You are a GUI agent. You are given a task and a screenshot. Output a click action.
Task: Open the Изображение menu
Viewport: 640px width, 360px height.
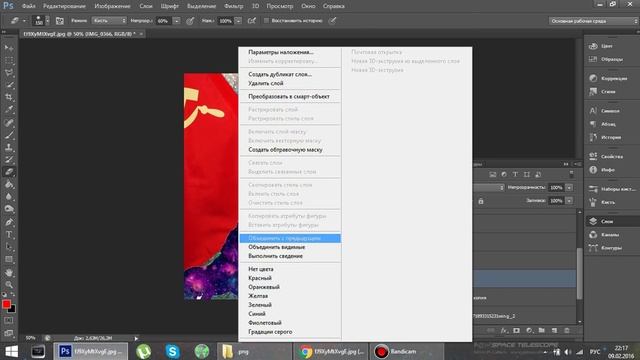pyautogui.click(x=113, y=6)
